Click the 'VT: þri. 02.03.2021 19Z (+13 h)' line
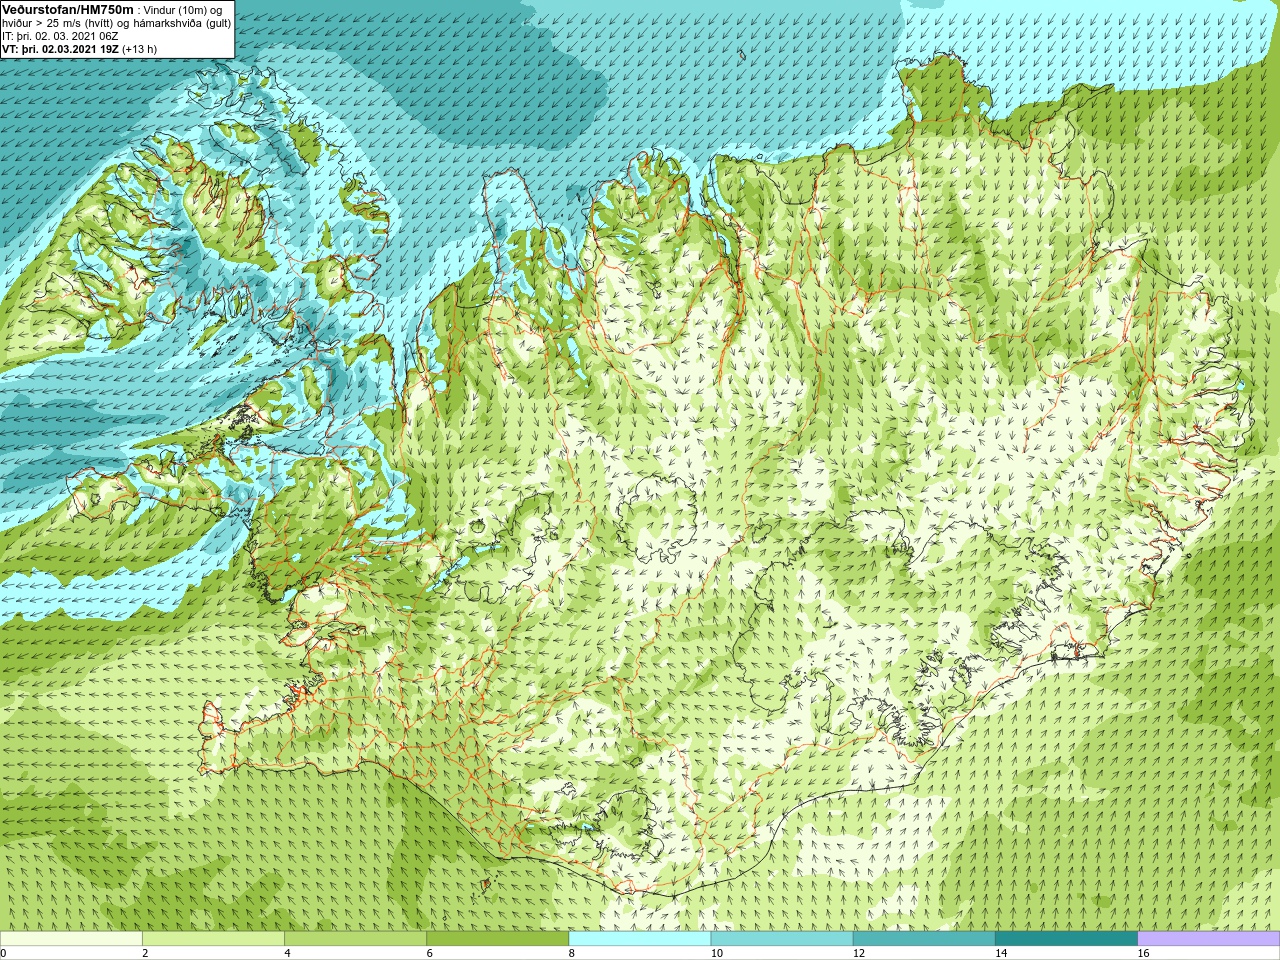The width and height of the screenshot is (1280, 960). coord(79,49)
